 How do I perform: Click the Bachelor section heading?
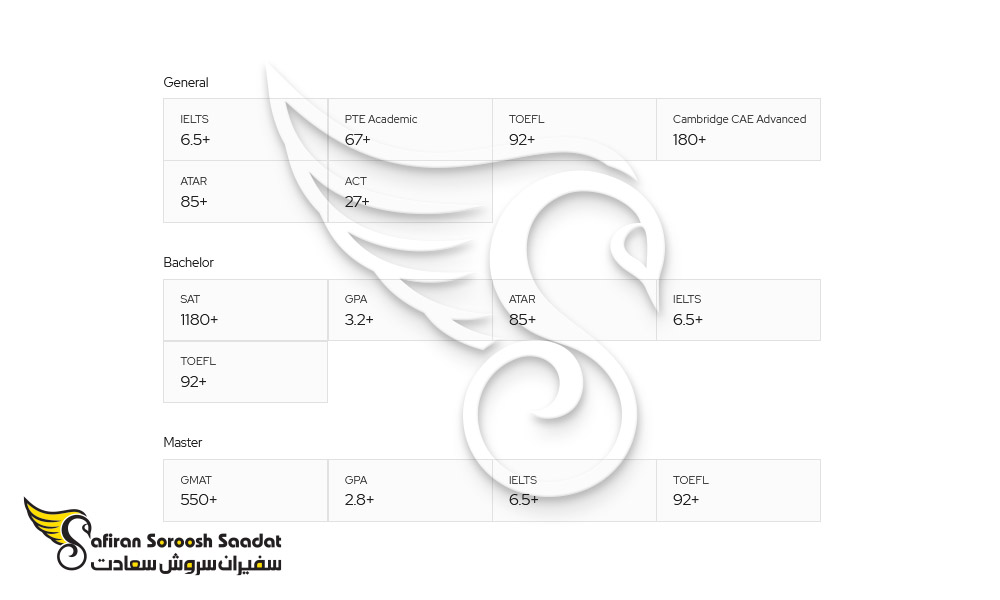188,262
